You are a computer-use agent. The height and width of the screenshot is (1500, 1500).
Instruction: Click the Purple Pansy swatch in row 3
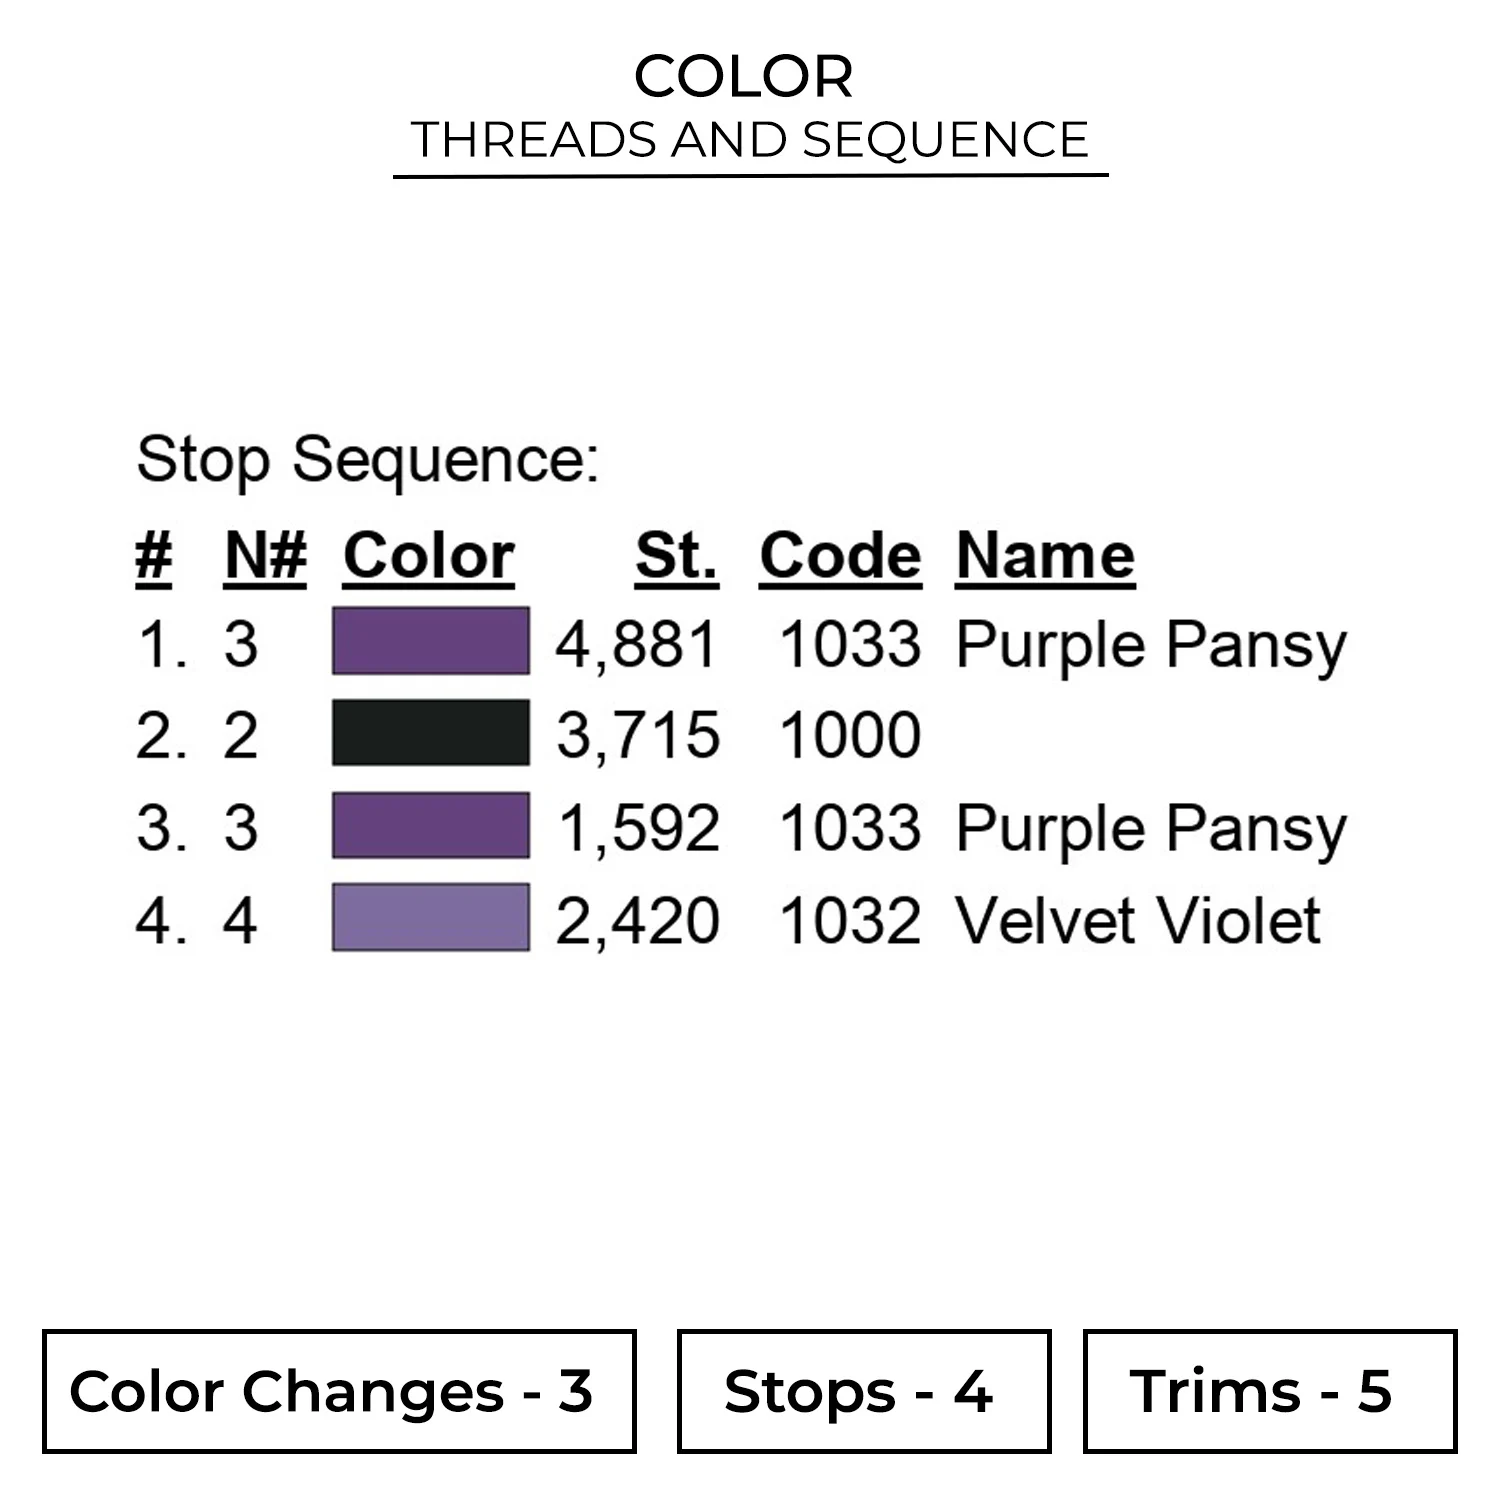(x=430, y=826)
